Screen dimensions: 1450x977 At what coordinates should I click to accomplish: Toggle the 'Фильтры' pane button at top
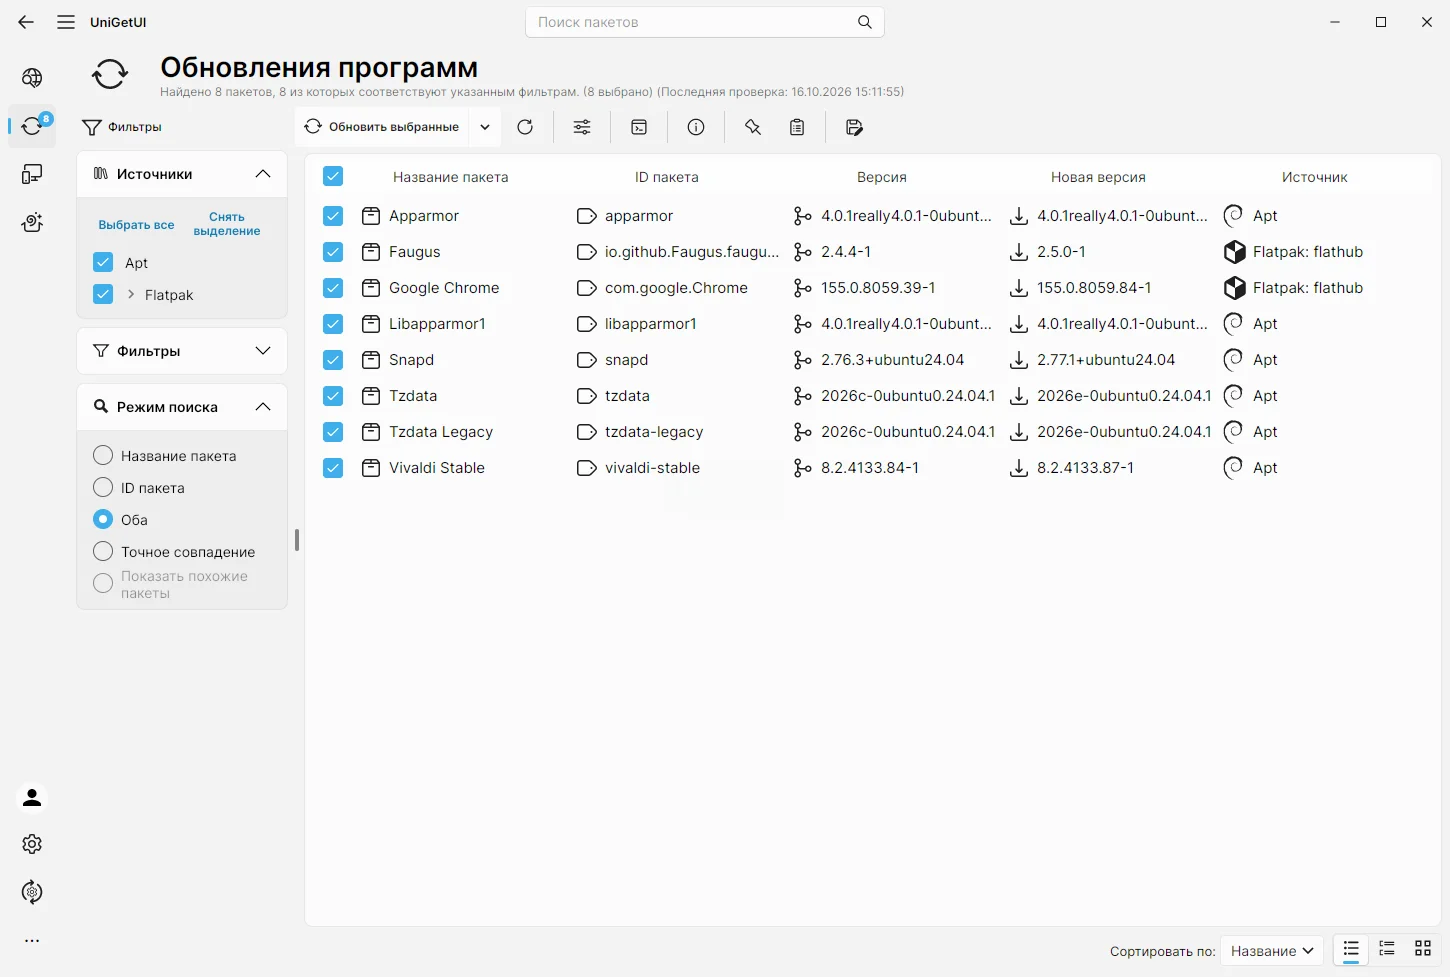coord(122,127)
